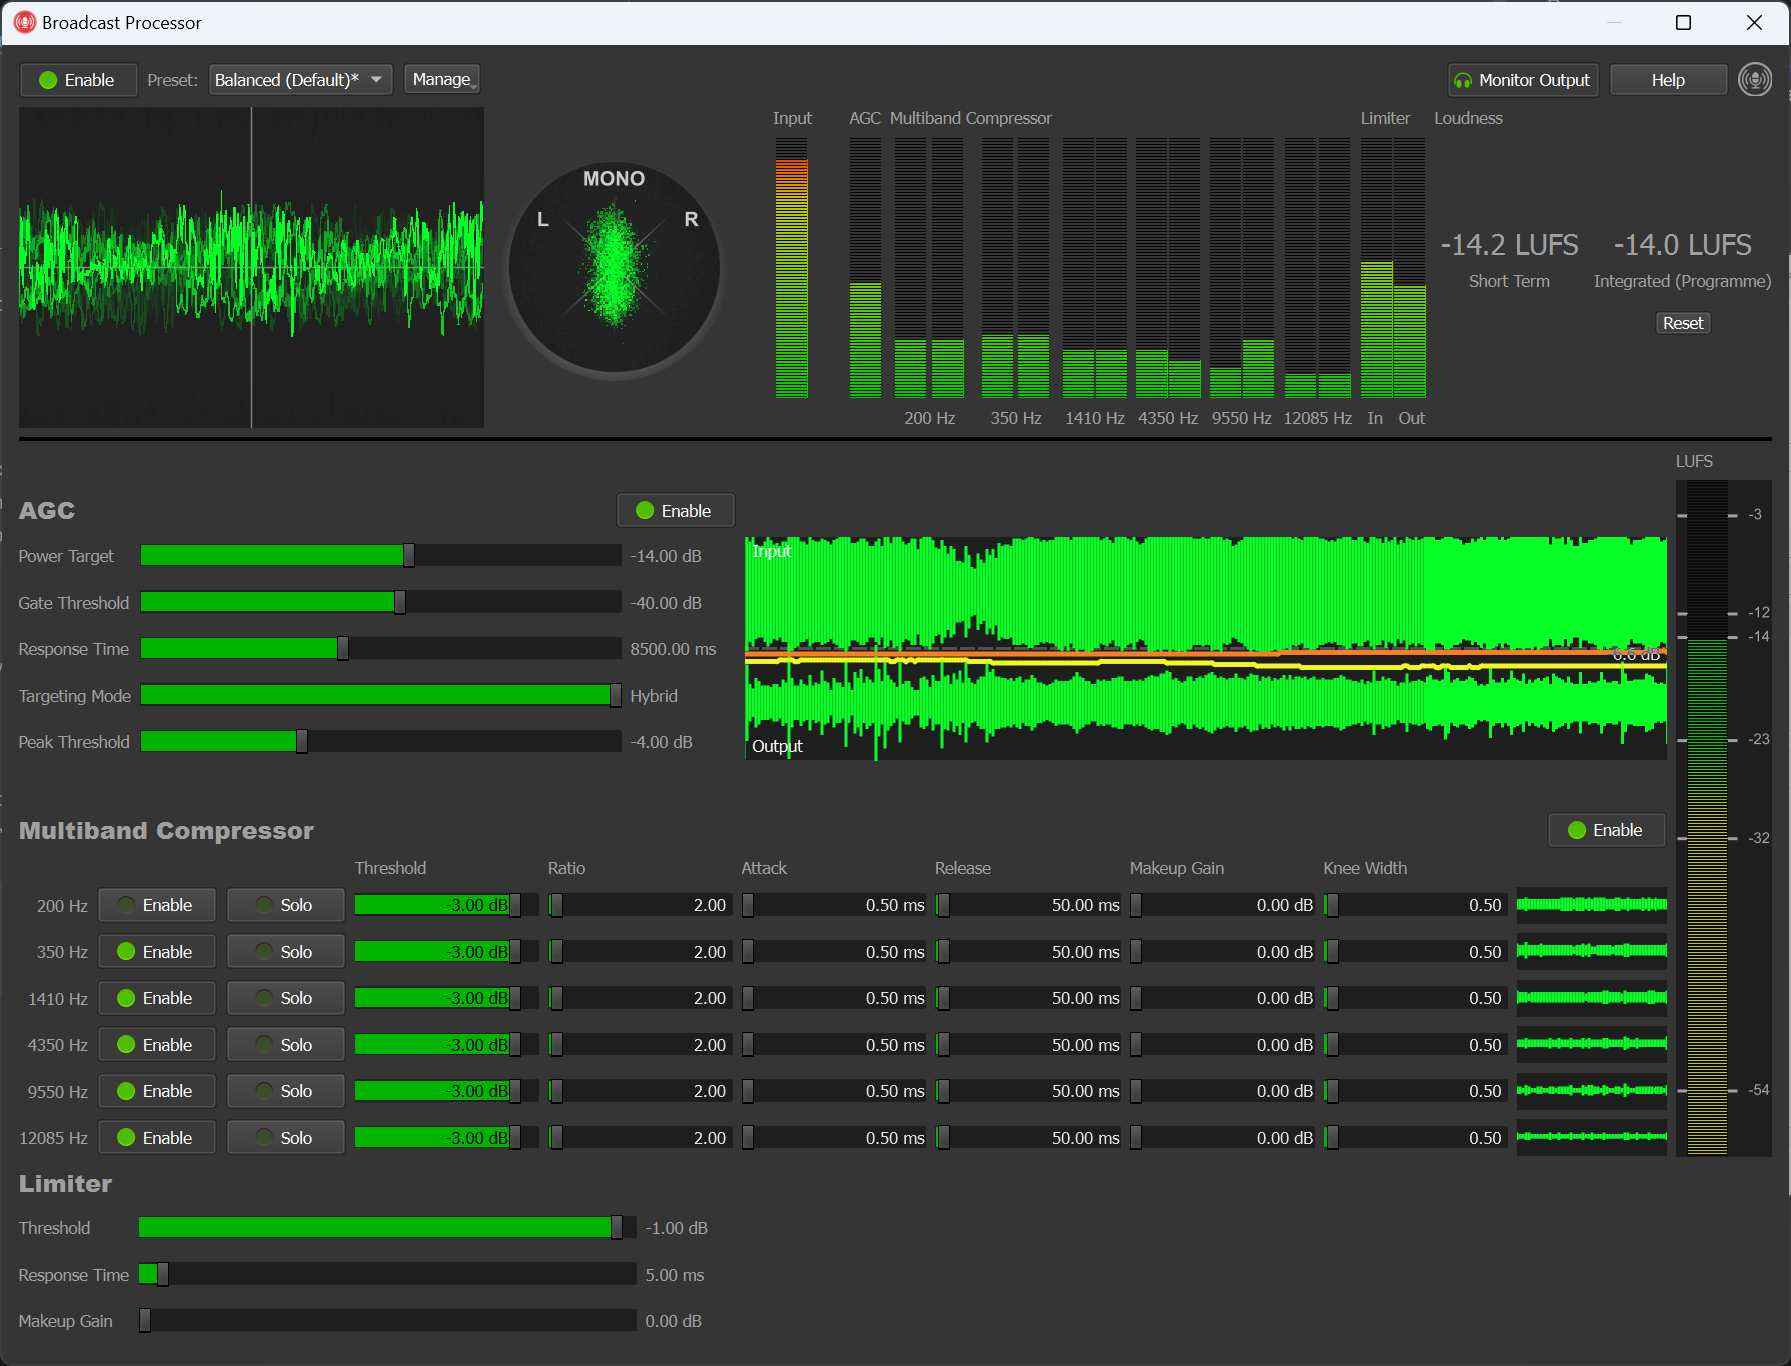Click the 9550 Hz Makeup Gain slider
This screenshot has height=1366, width=1791.
[1222, 1091]
